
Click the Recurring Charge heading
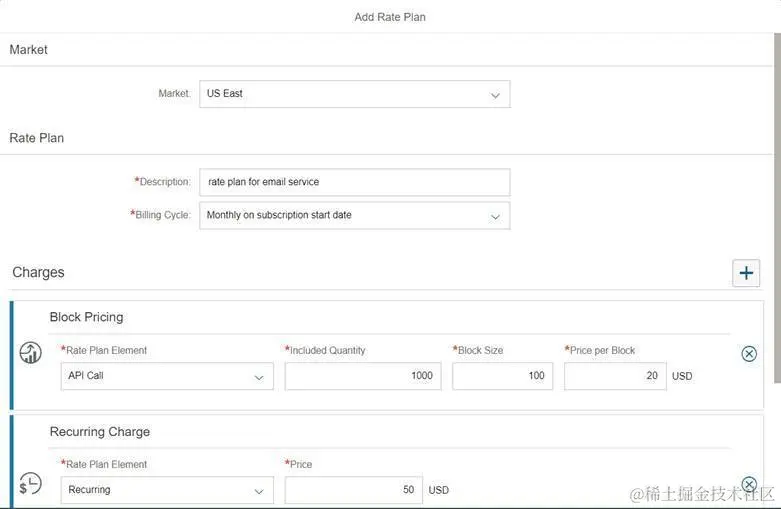(100, 432)
